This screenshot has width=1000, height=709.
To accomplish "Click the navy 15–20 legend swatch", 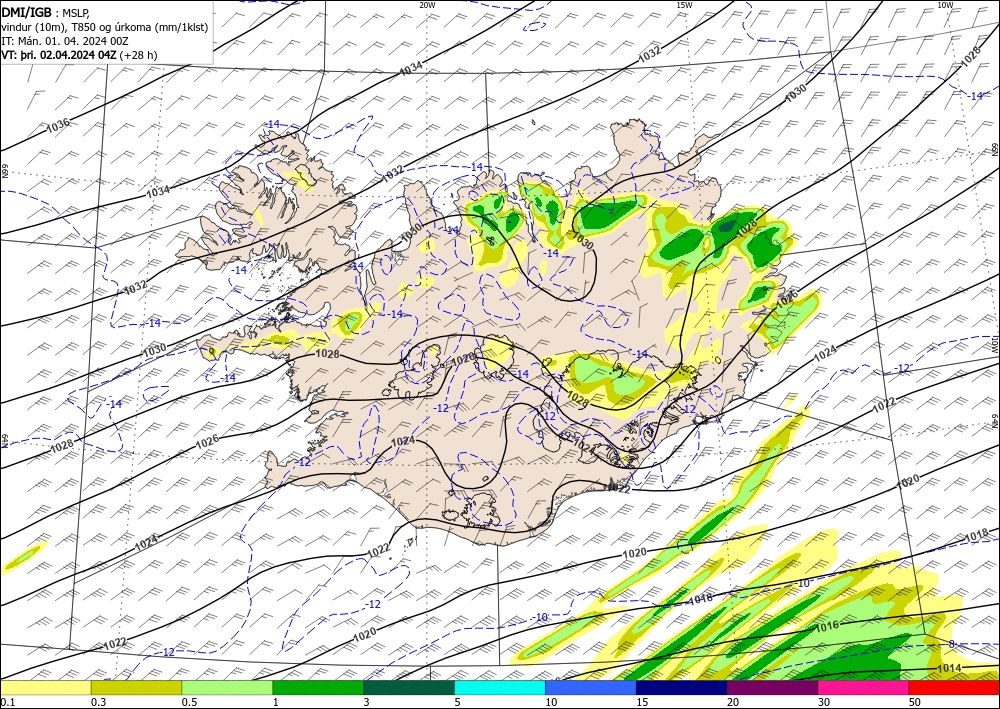I will click(x=682, y=688).
